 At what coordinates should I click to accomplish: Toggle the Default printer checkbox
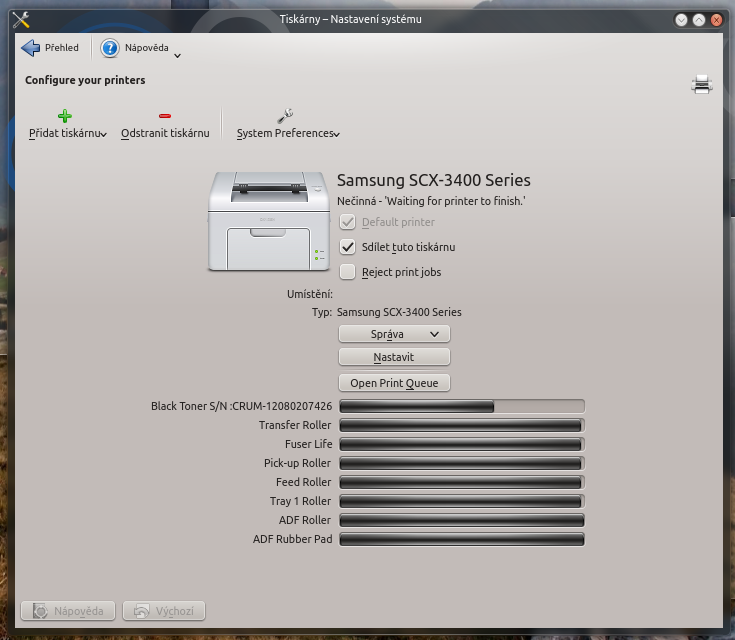coord(348,222)
